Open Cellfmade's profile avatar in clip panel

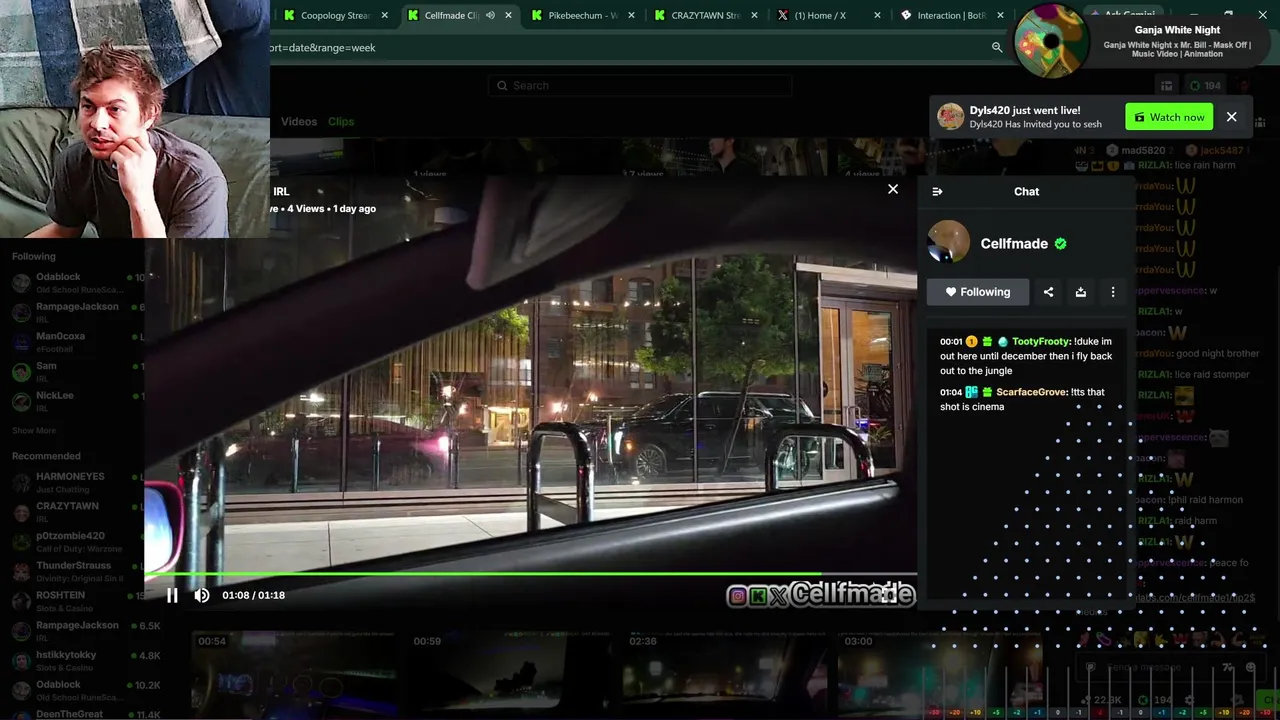[x=948, y=242]
